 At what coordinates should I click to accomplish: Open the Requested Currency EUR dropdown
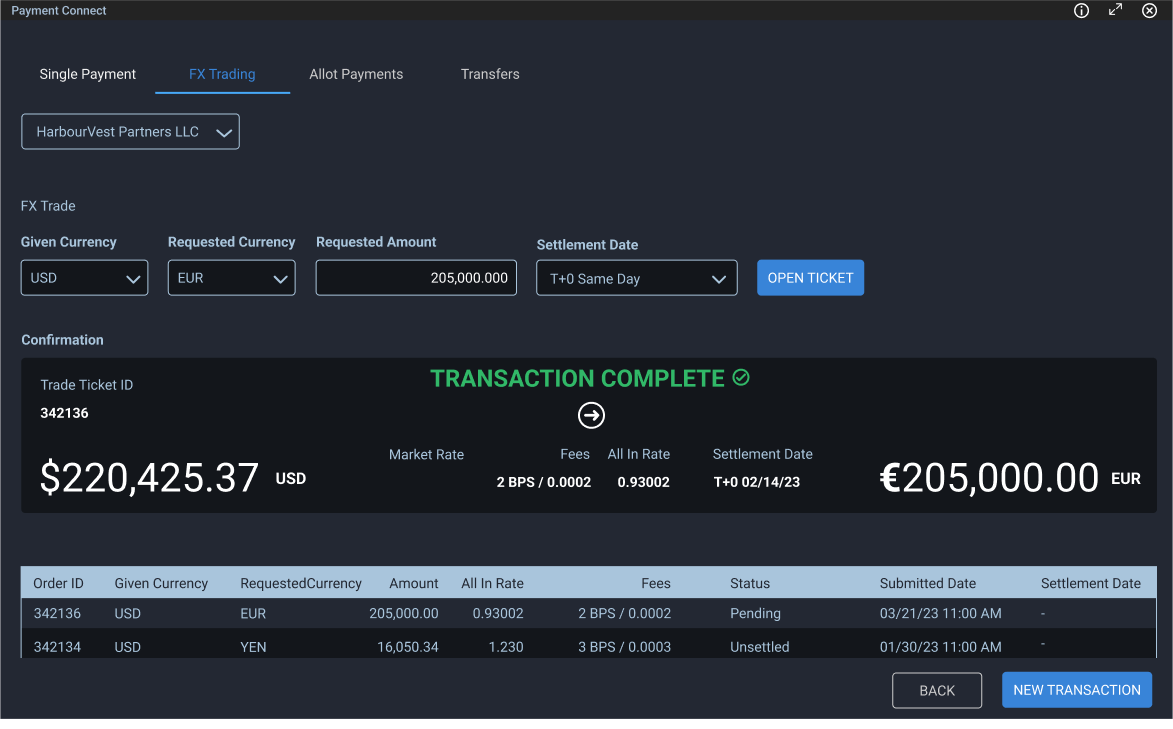231,277
